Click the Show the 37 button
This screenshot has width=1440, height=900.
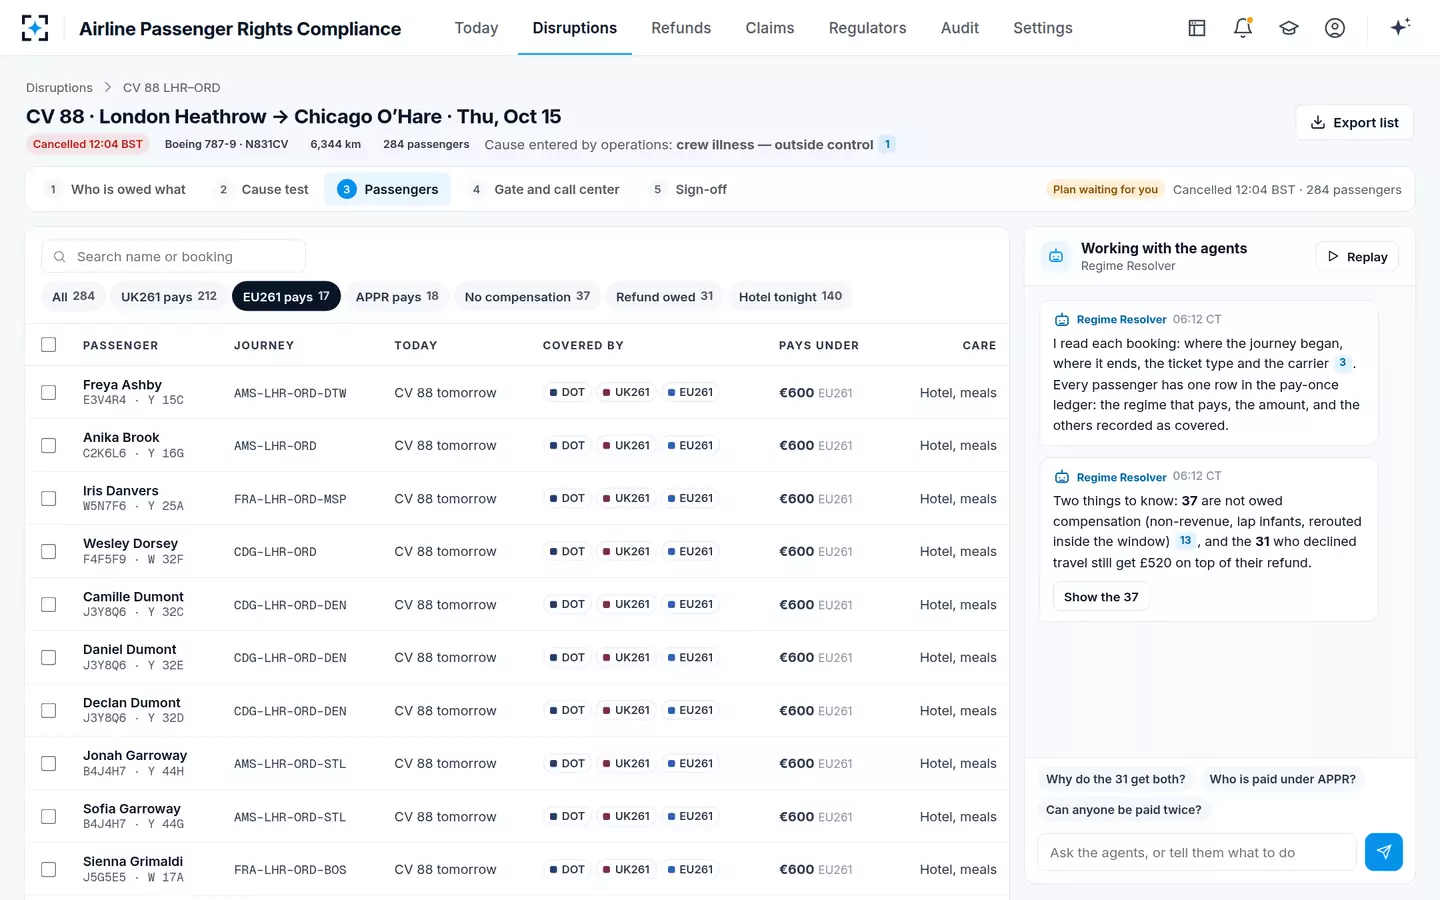(1101, 597)
